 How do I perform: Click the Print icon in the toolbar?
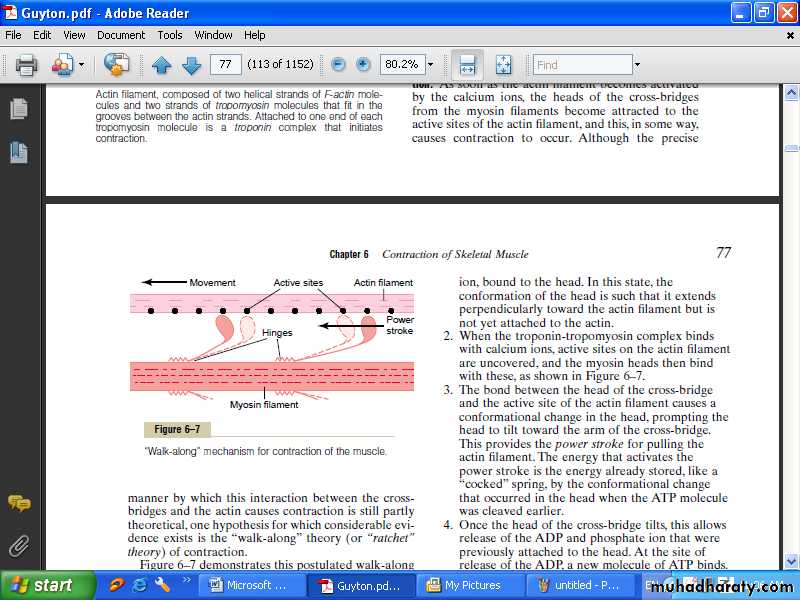pos(26,65)
